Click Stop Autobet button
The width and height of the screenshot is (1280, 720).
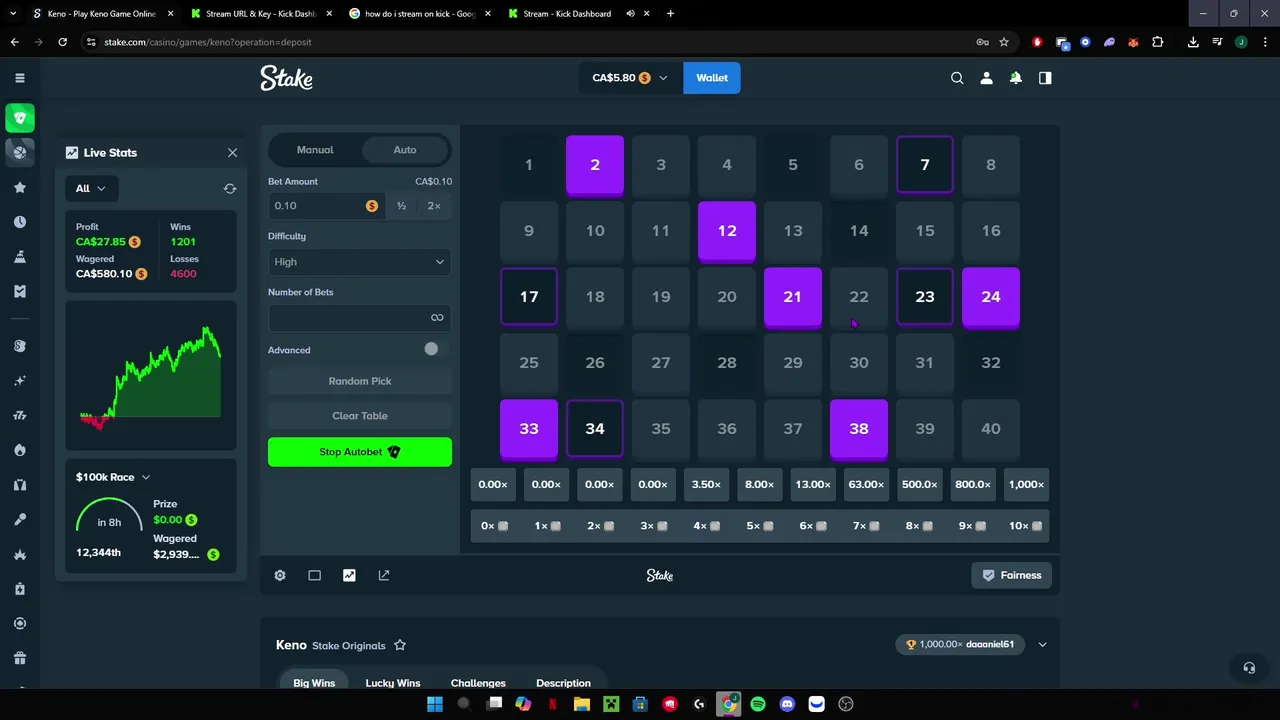tap(360, 452)
